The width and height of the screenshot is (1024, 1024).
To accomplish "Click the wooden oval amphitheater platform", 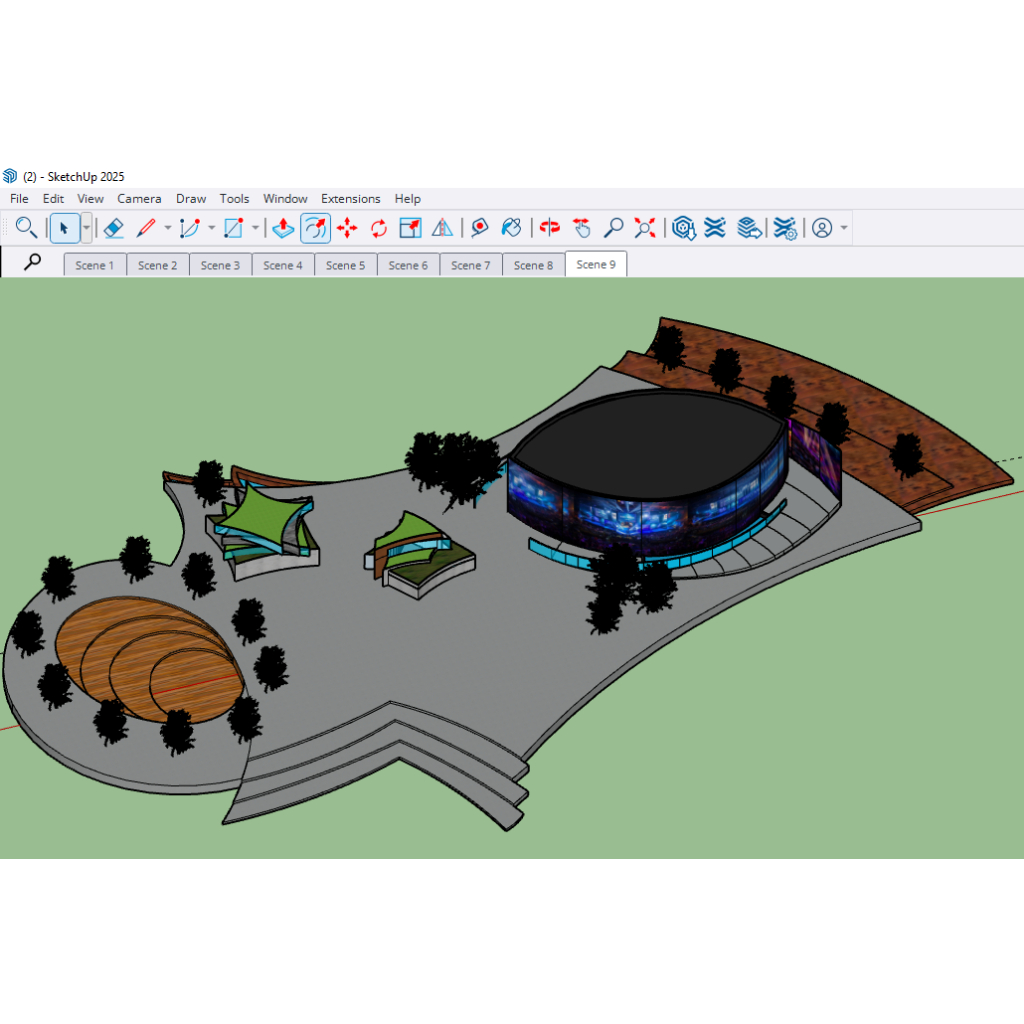I will [x=150, y=660].
